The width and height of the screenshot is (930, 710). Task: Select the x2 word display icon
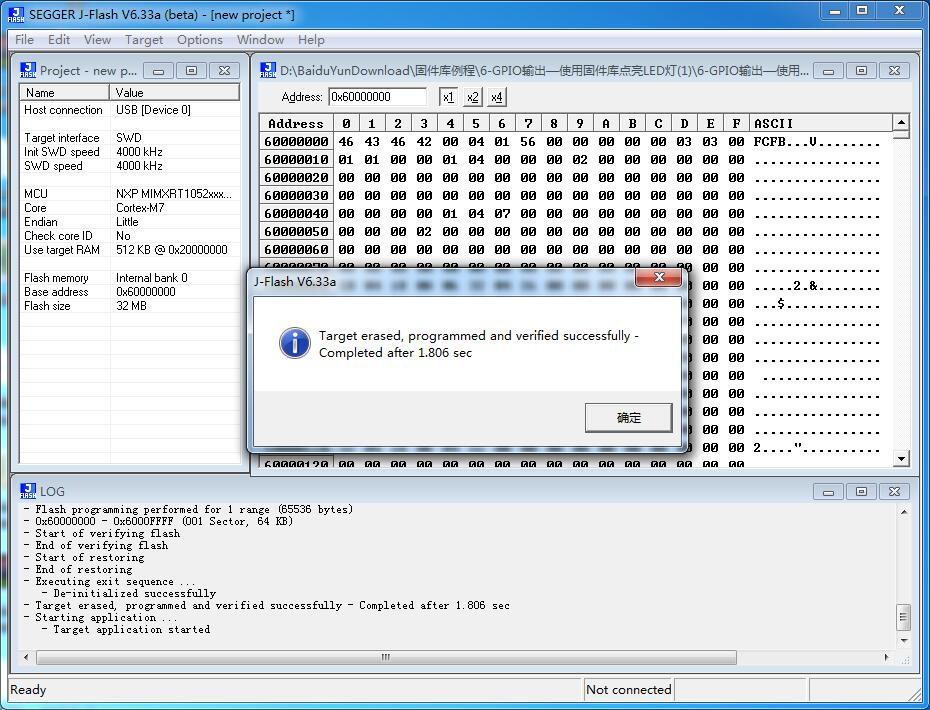(470, 97)
